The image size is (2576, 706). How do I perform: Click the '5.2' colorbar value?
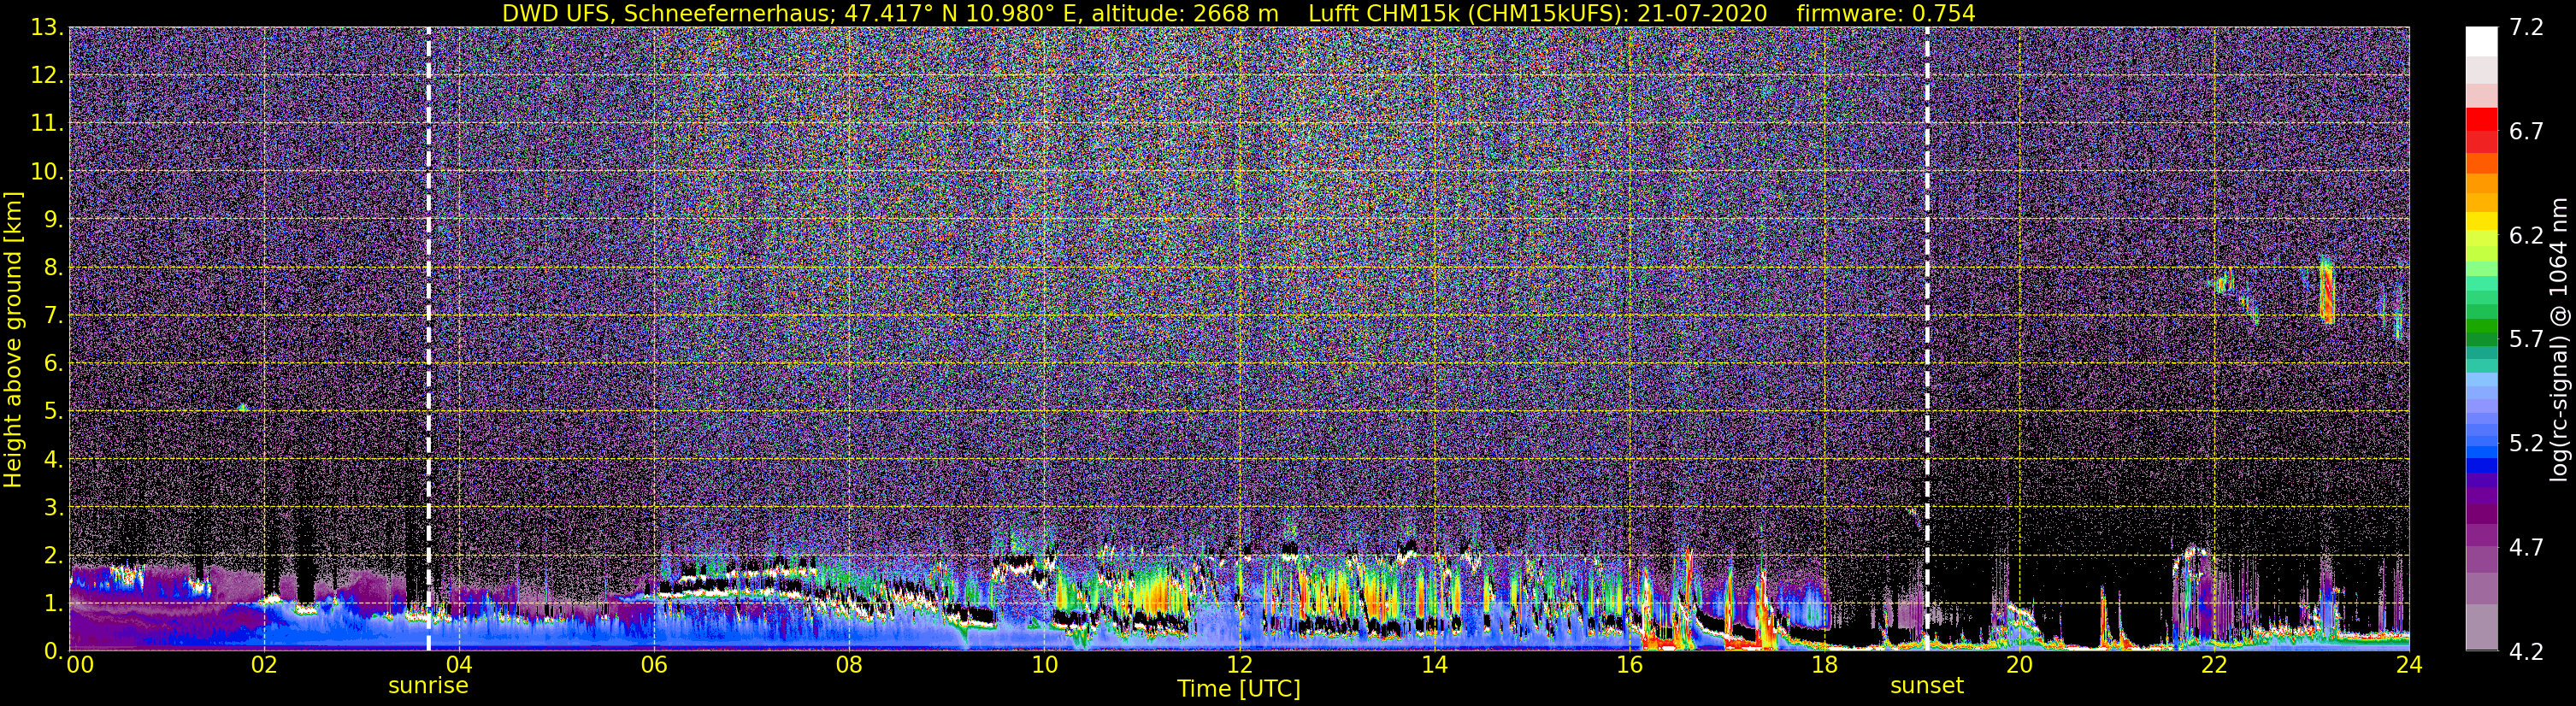2526,443
